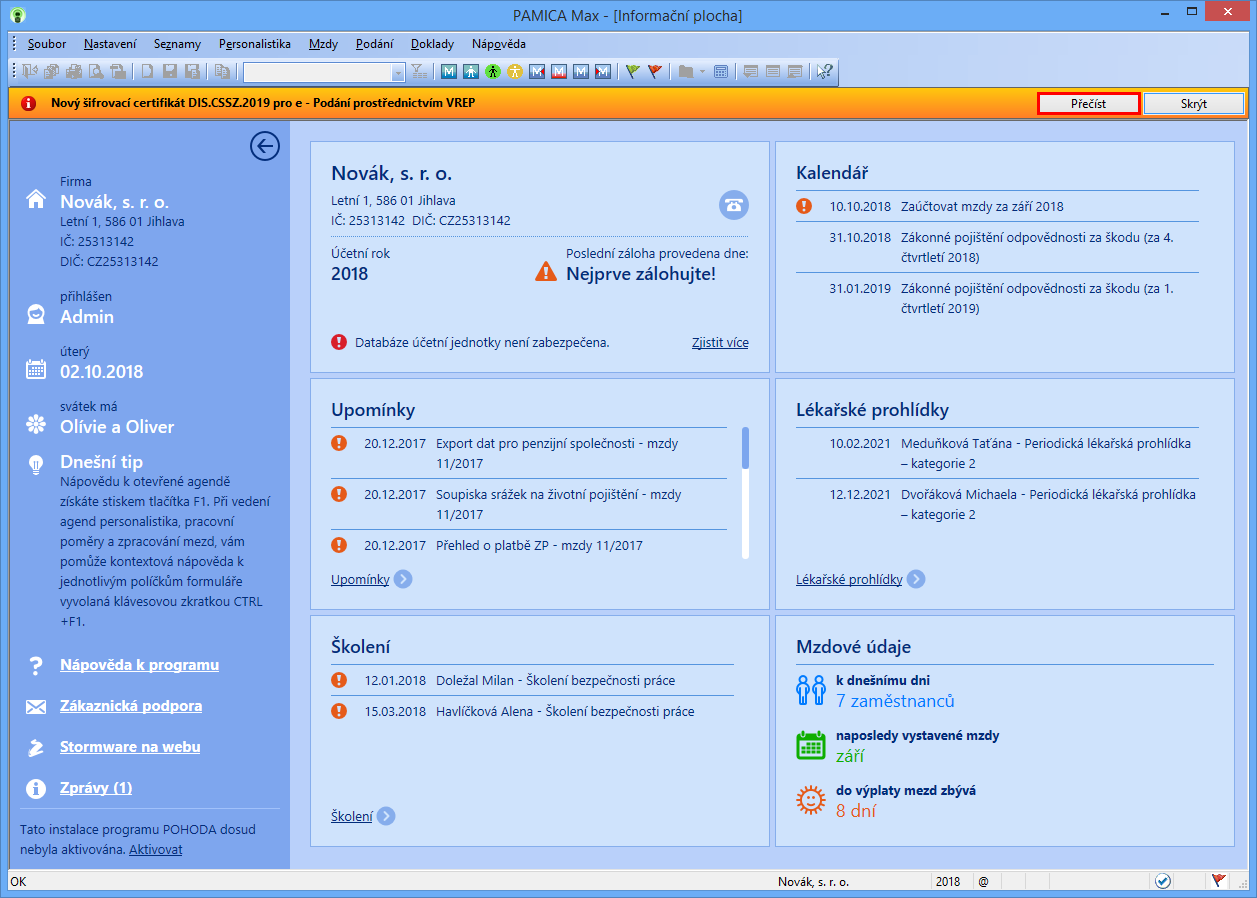Open the Soubor menu
This screenshot has height=898, width=1257.
[48, 44]
